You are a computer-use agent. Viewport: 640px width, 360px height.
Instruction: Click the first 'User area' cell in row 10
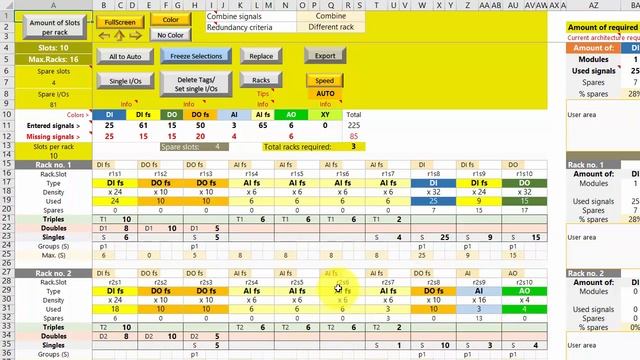(x=582, y=115)
